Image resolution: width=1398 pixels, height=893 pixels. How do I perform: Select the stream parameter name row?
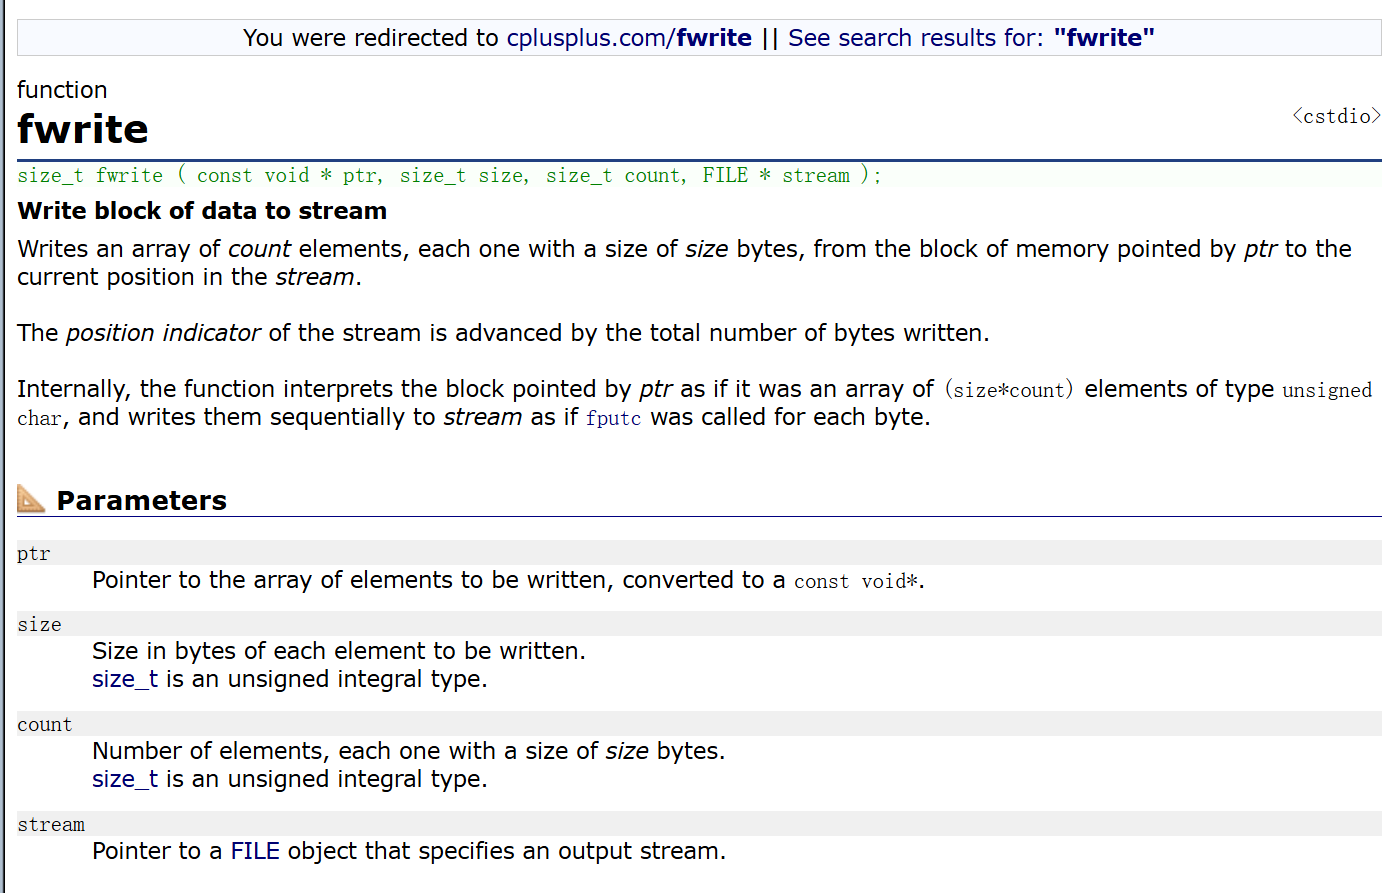coord(51,824)
